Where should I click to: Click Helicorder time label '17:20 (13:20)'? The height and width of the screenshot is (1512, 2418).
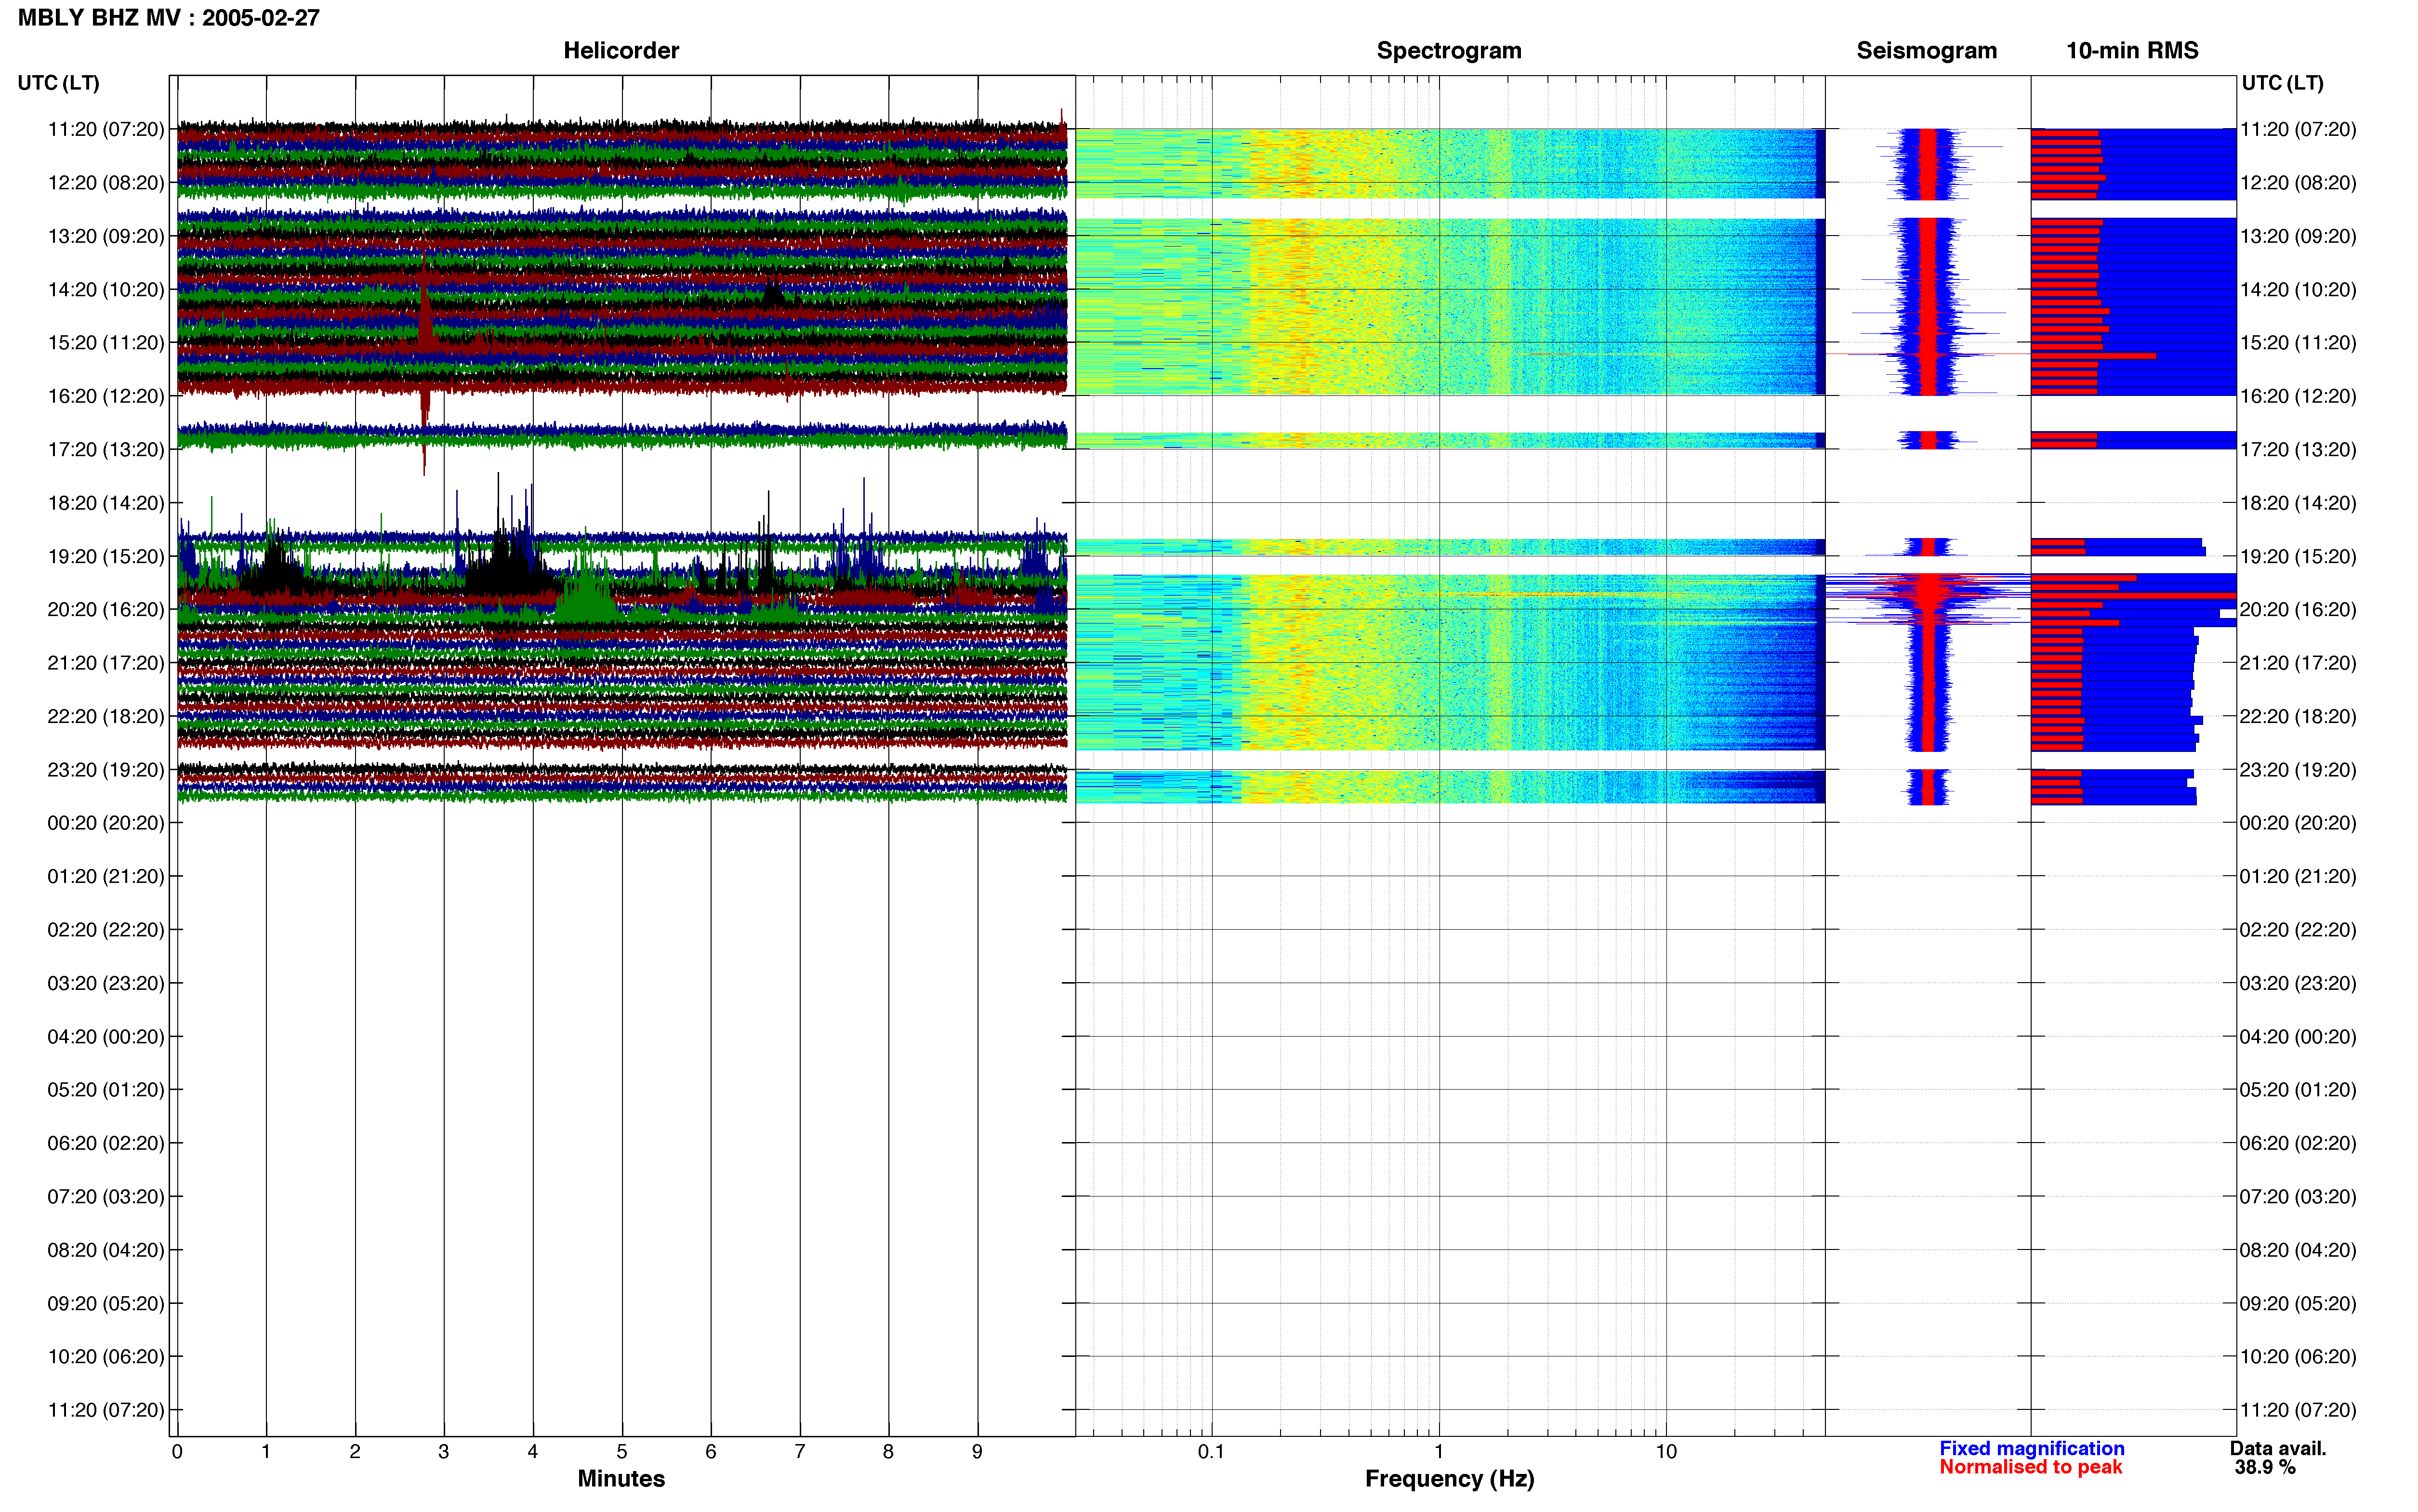click(106, 450)
